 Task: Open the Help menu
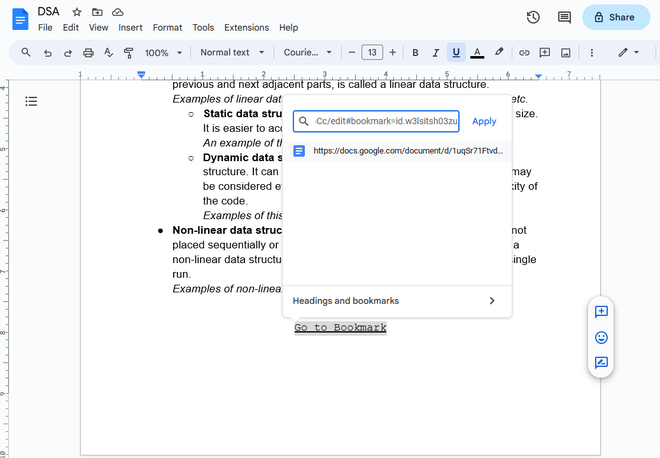pos(288,27)
